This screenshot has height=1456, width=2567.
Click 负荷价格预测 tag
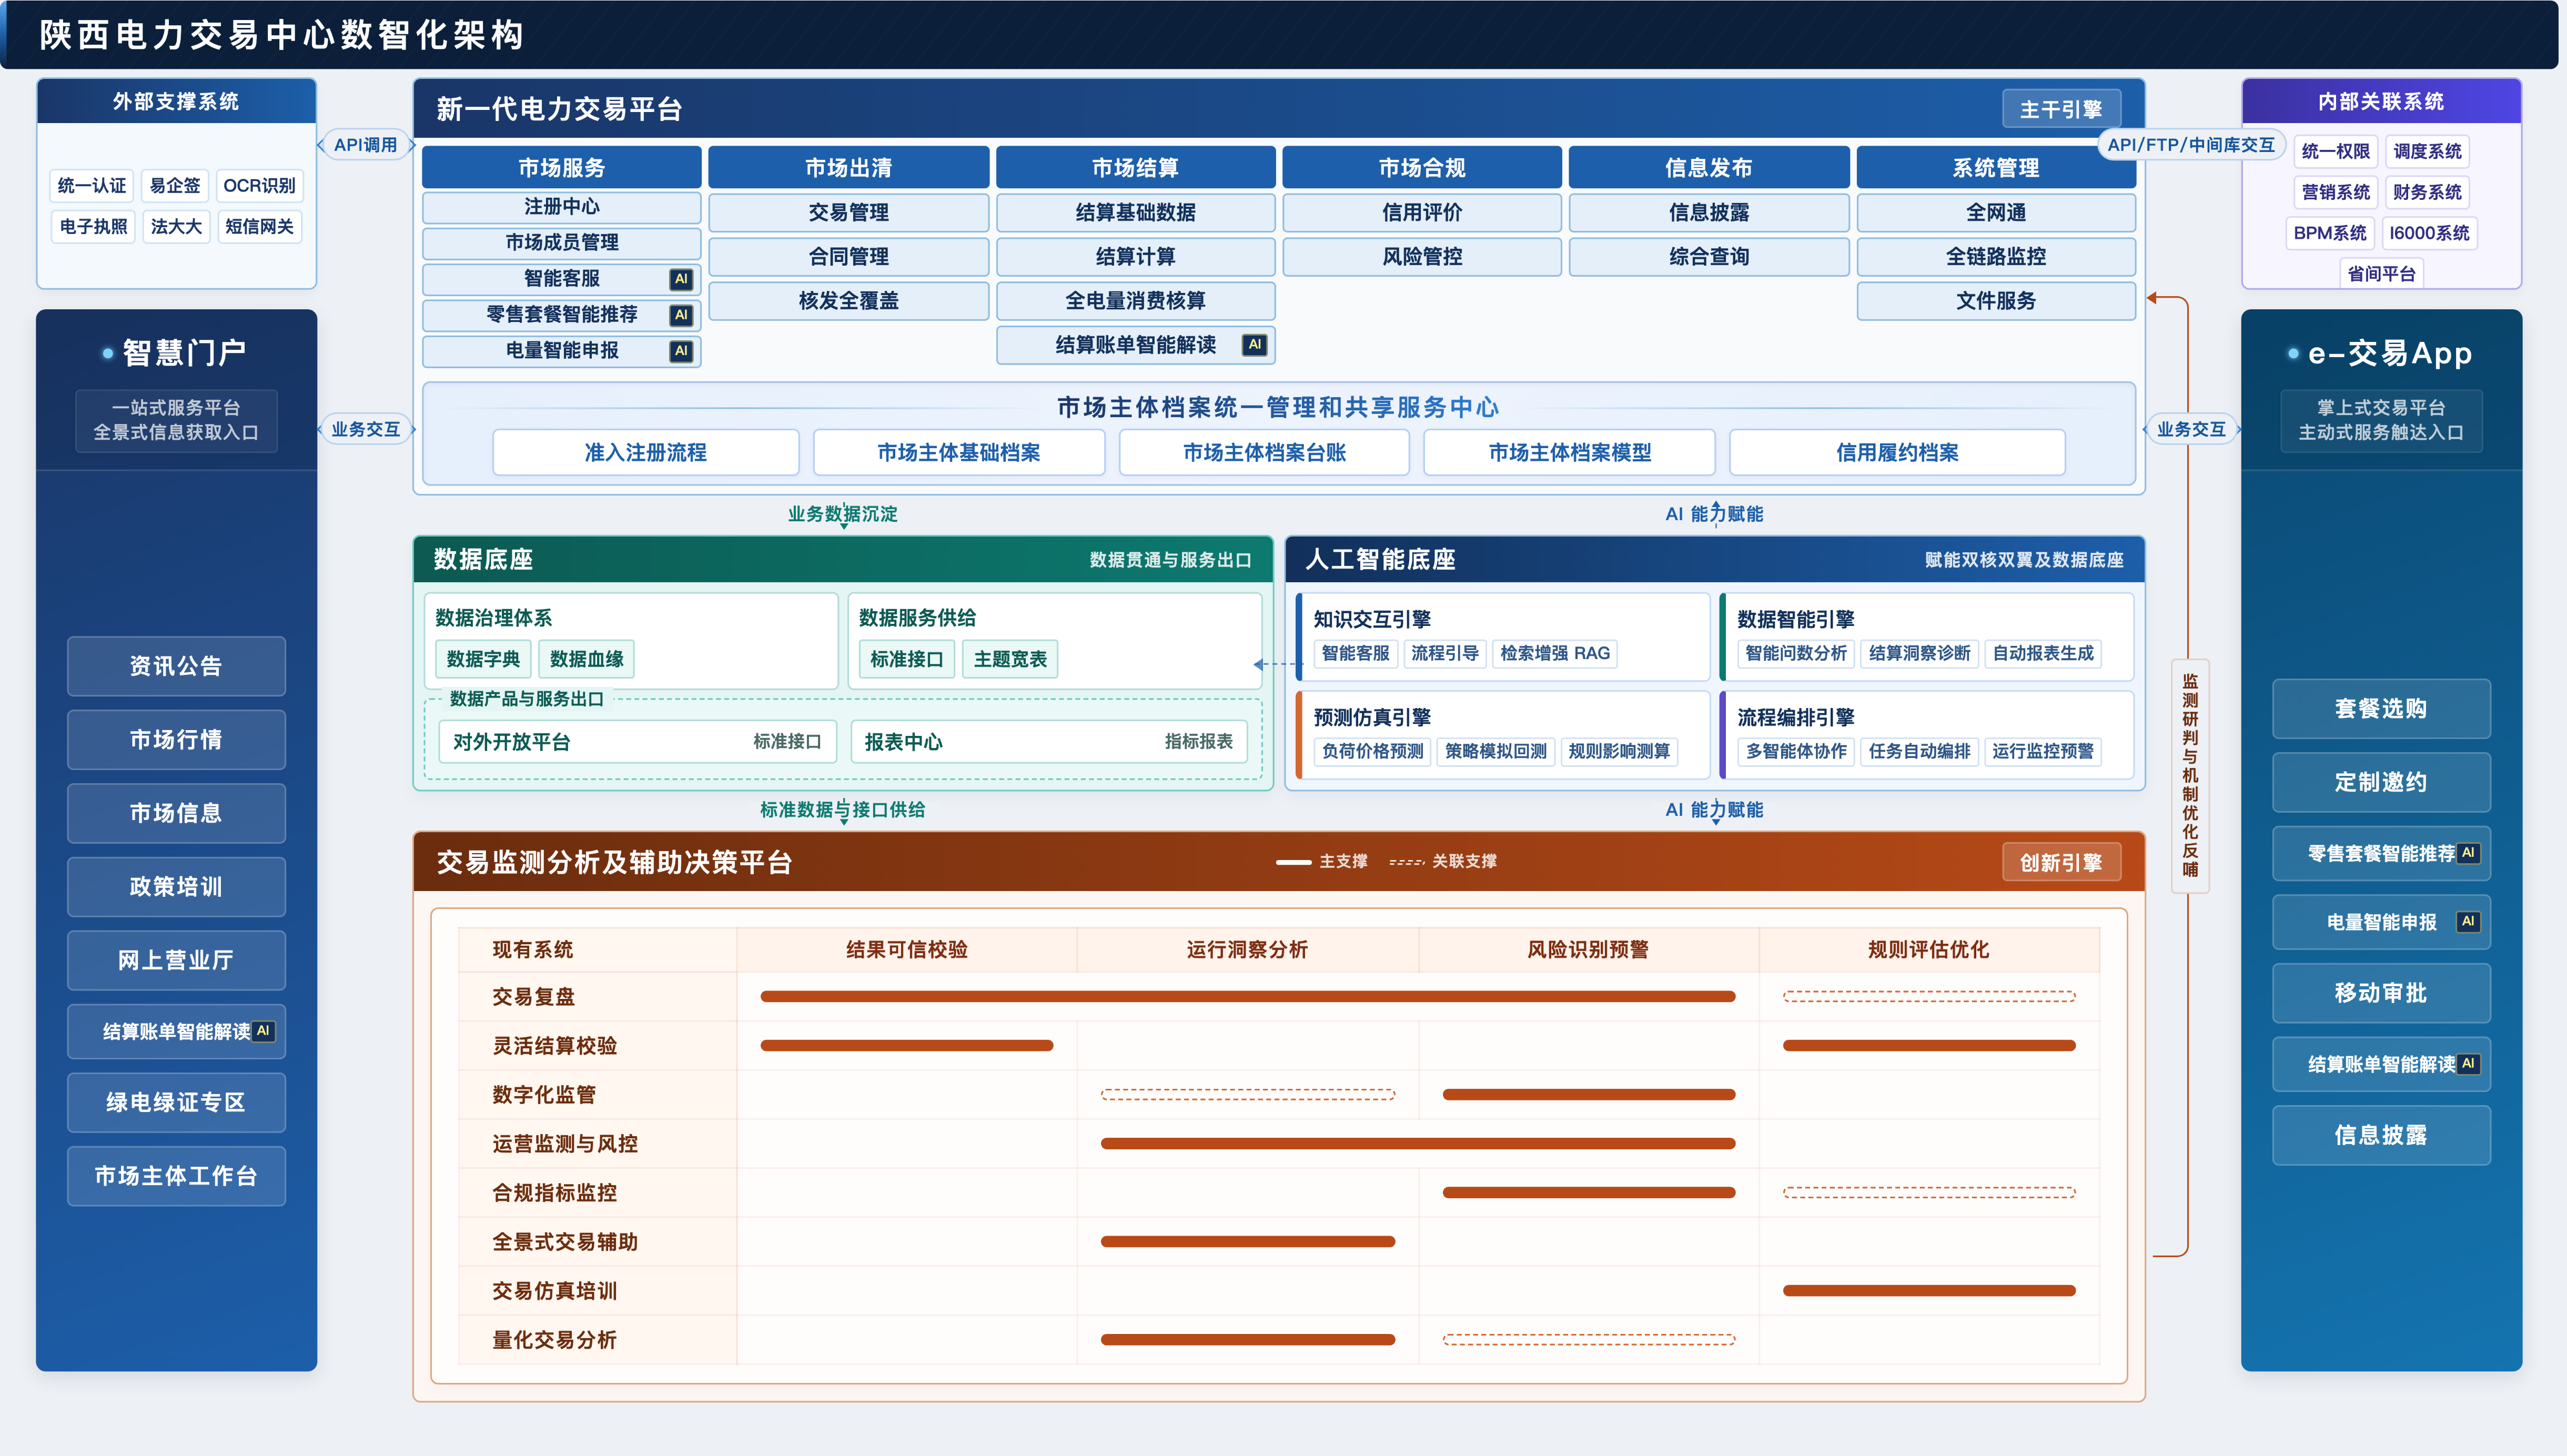(1372, 752)
